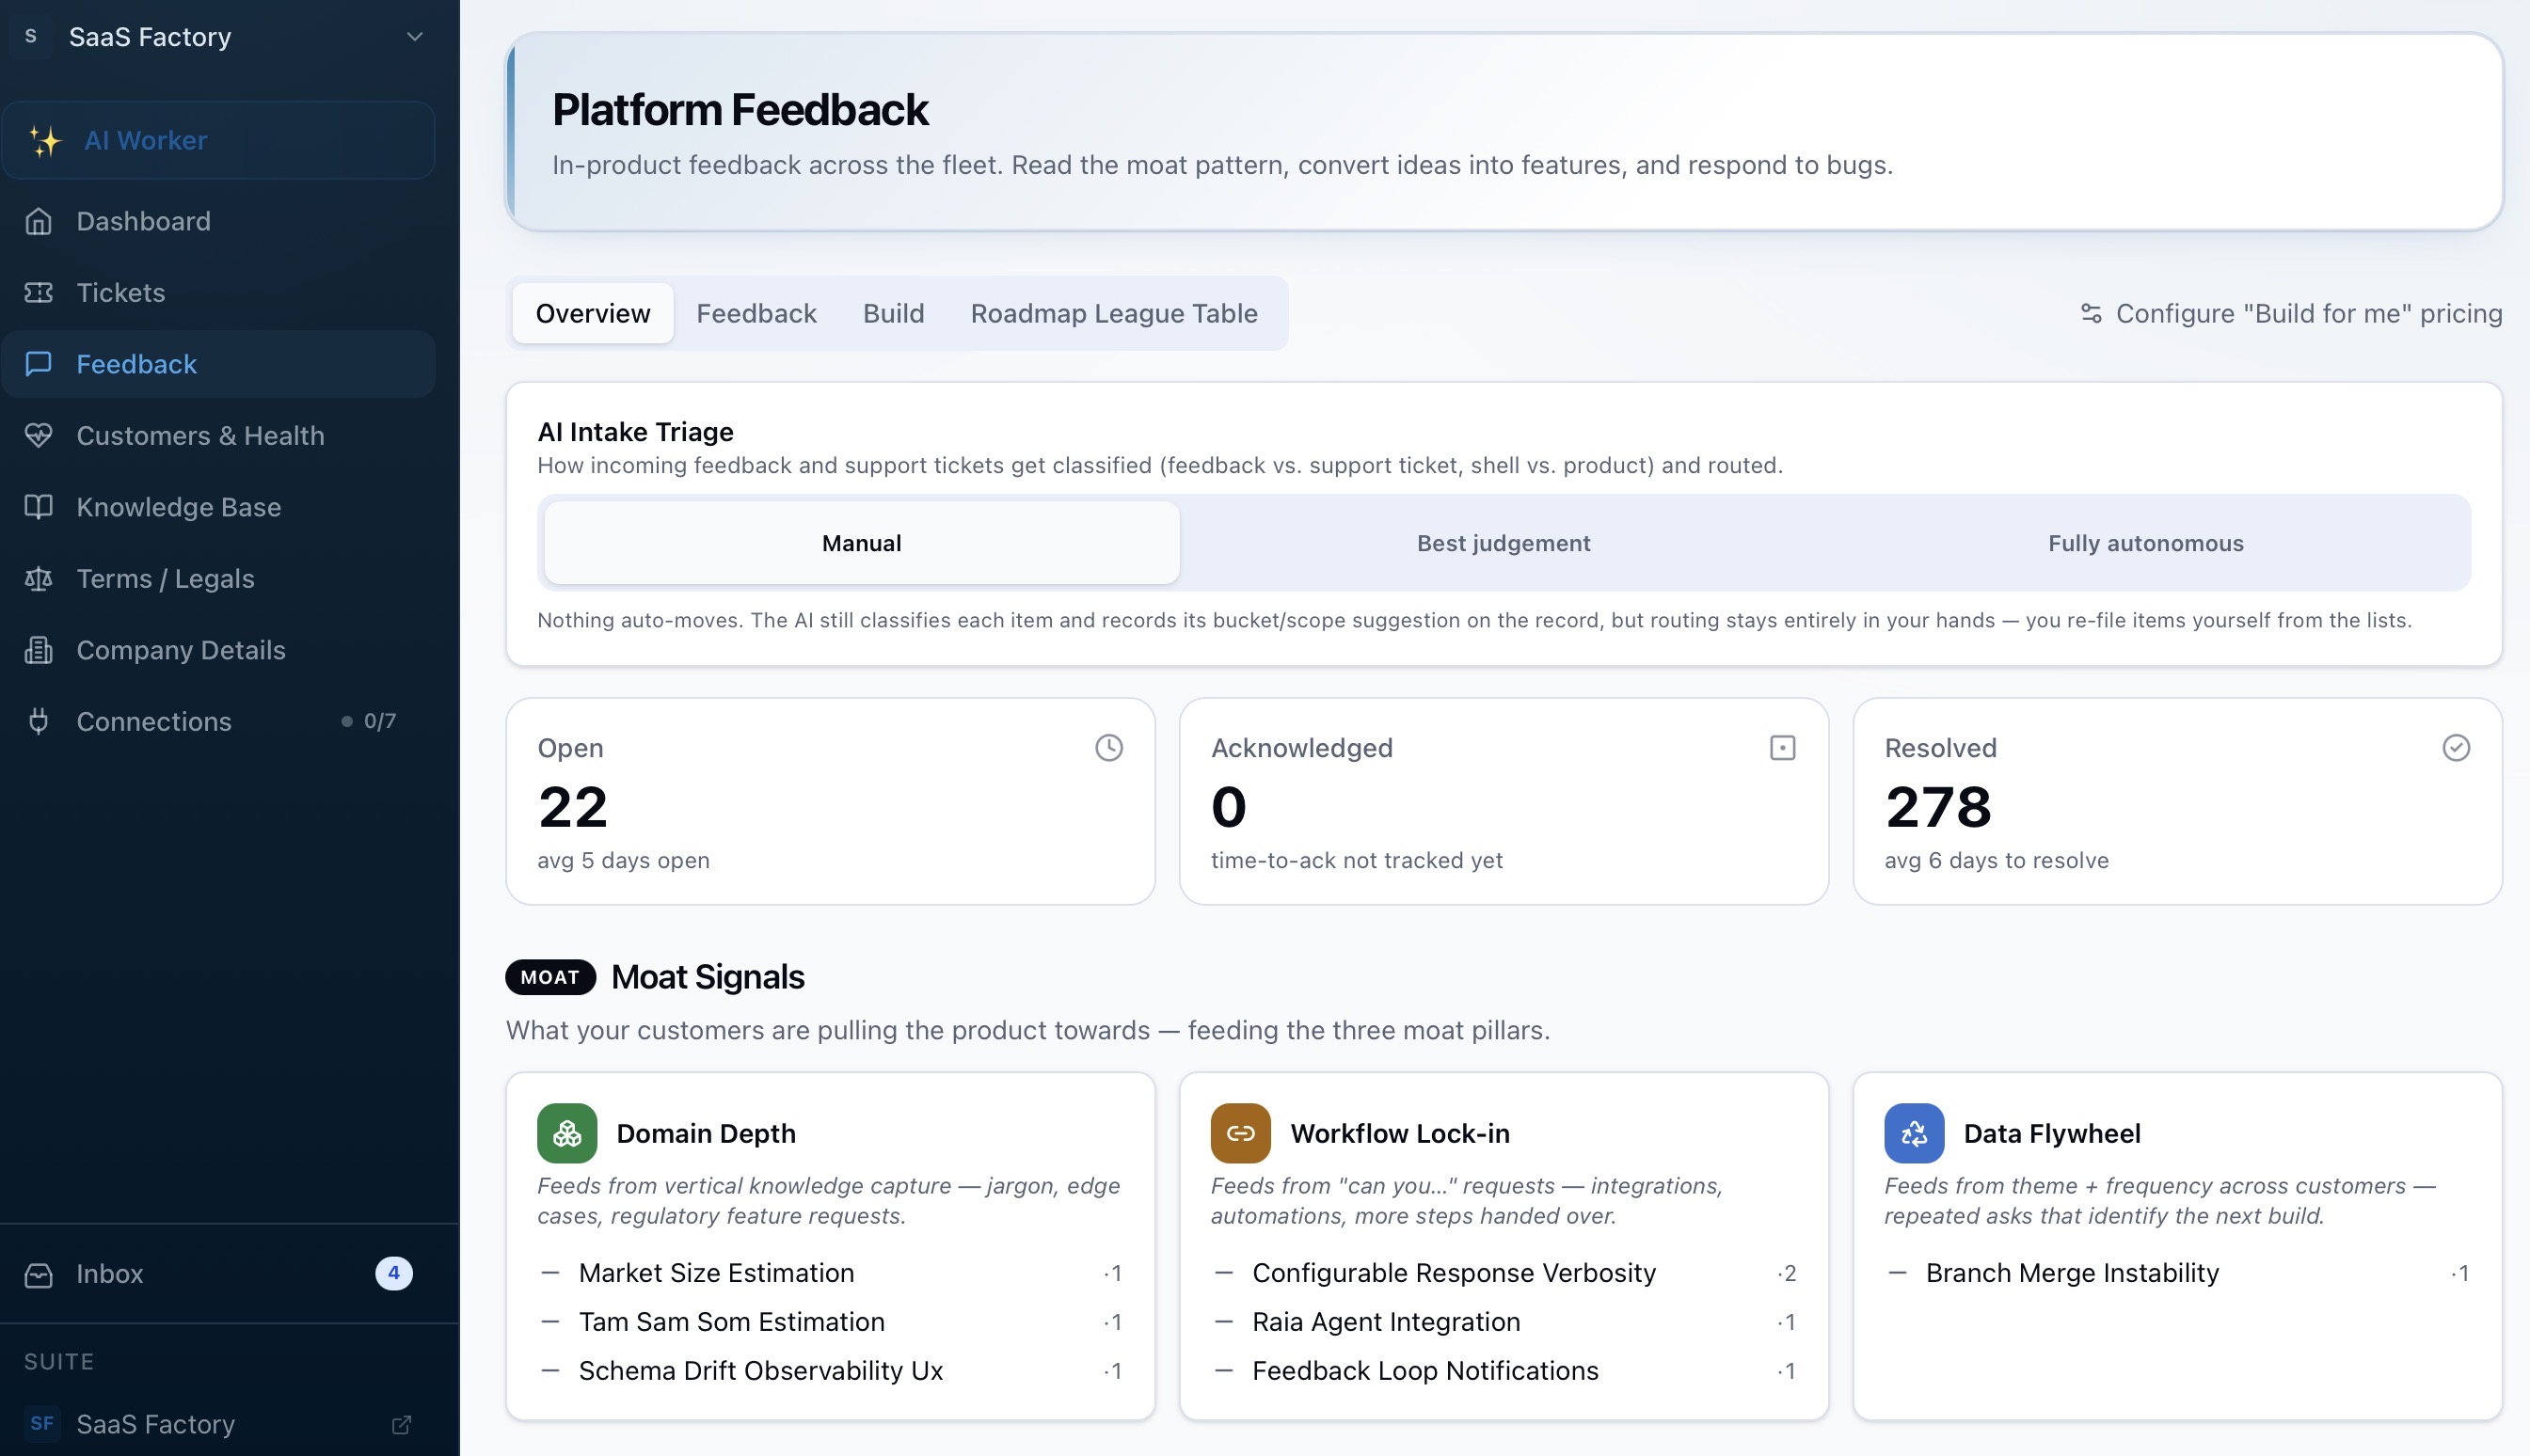
Task: Click the Connections plug icon
Action: pos(38,721)
